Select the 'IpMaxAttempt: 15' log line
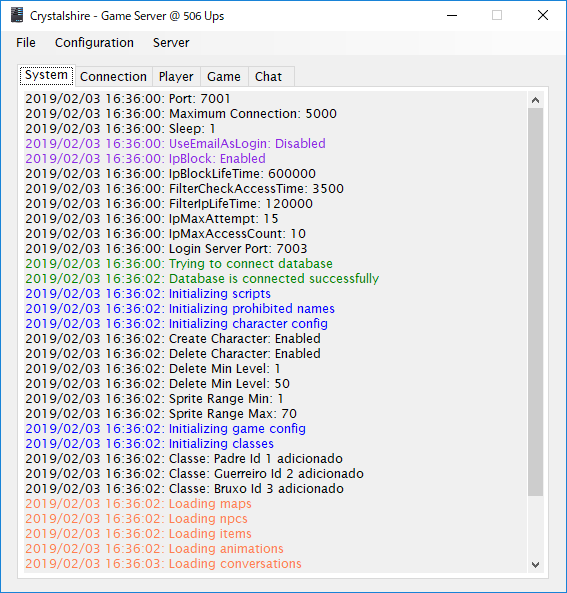 [152, 219]
